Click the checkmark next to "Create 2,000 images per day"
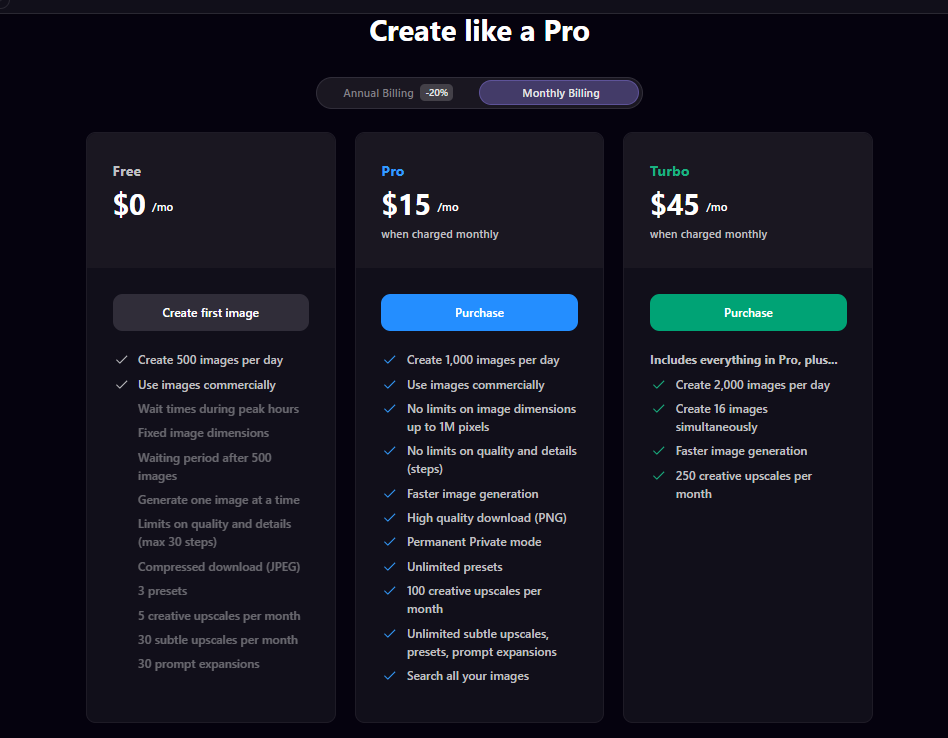 (659, 384)
